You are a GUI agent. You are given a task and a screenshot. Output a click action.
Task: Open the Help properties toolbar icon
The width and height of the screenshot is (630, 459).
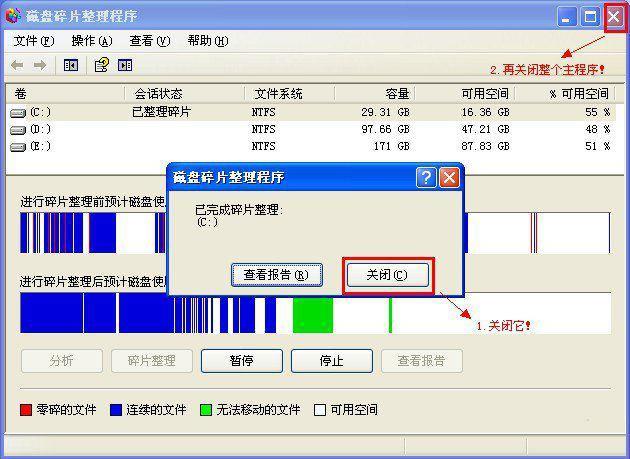[101, 65]
